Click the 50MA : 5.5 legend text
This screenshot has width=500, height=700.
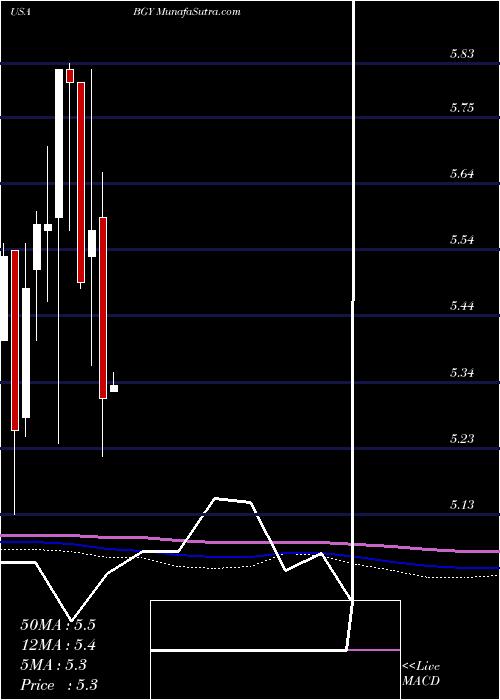58,625
